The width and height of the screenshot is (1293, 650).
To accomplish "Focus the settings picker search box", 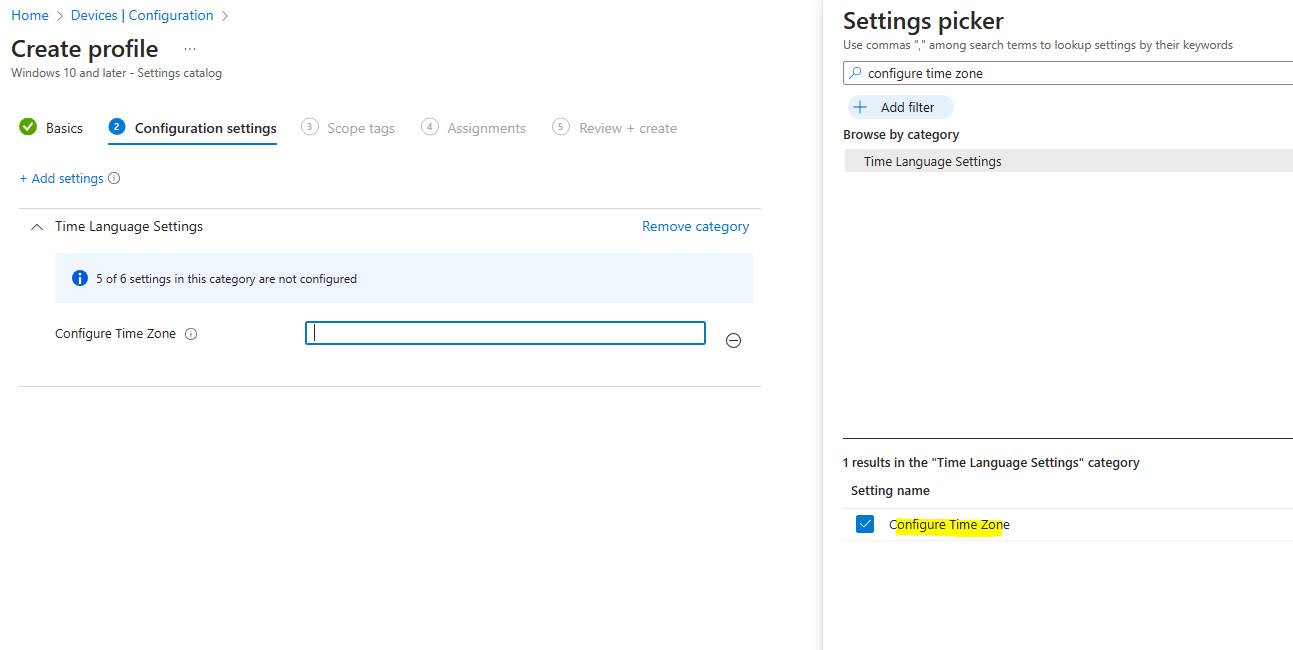I will coord(1068,73).
